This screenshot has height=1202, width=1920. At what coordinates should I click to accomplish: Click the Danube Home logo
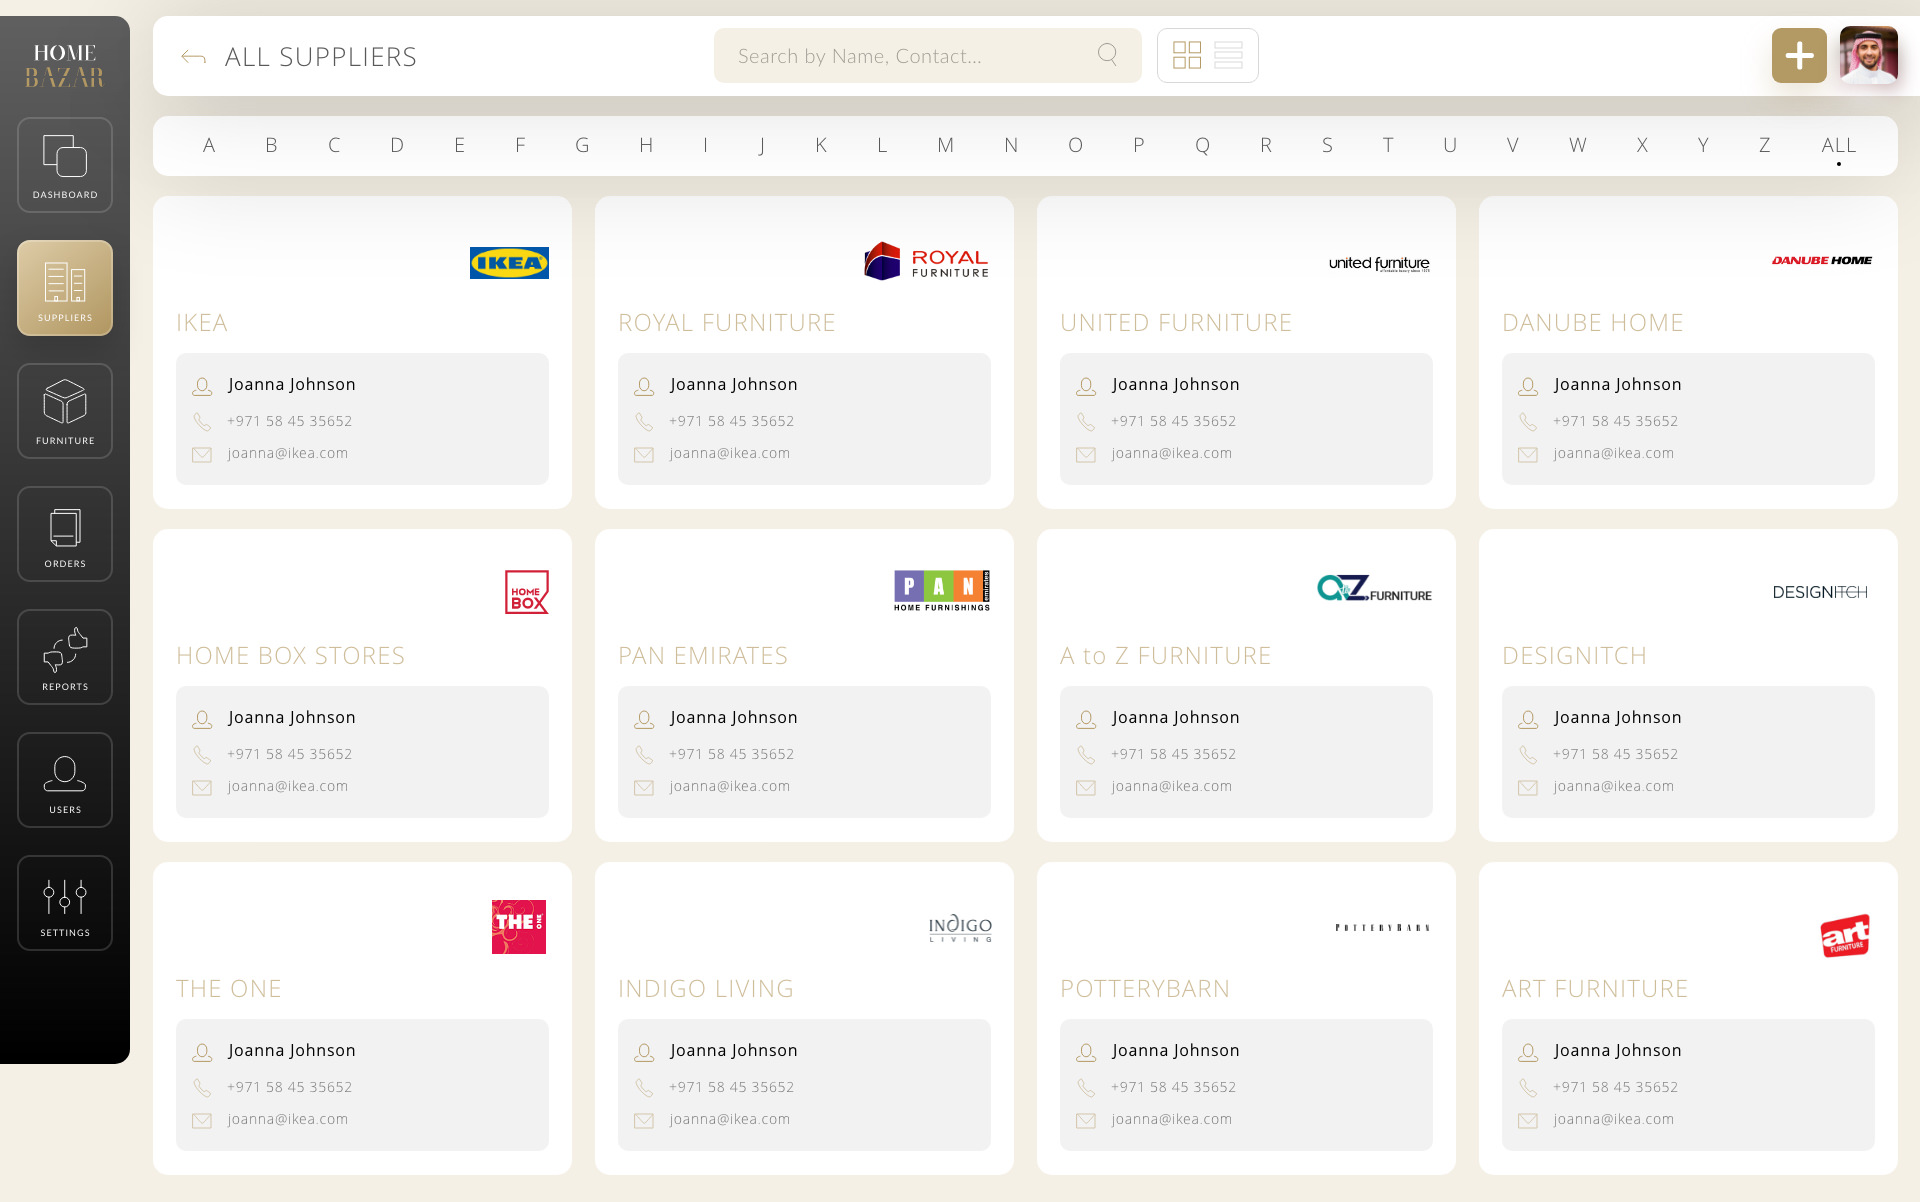coord(1821,260)
